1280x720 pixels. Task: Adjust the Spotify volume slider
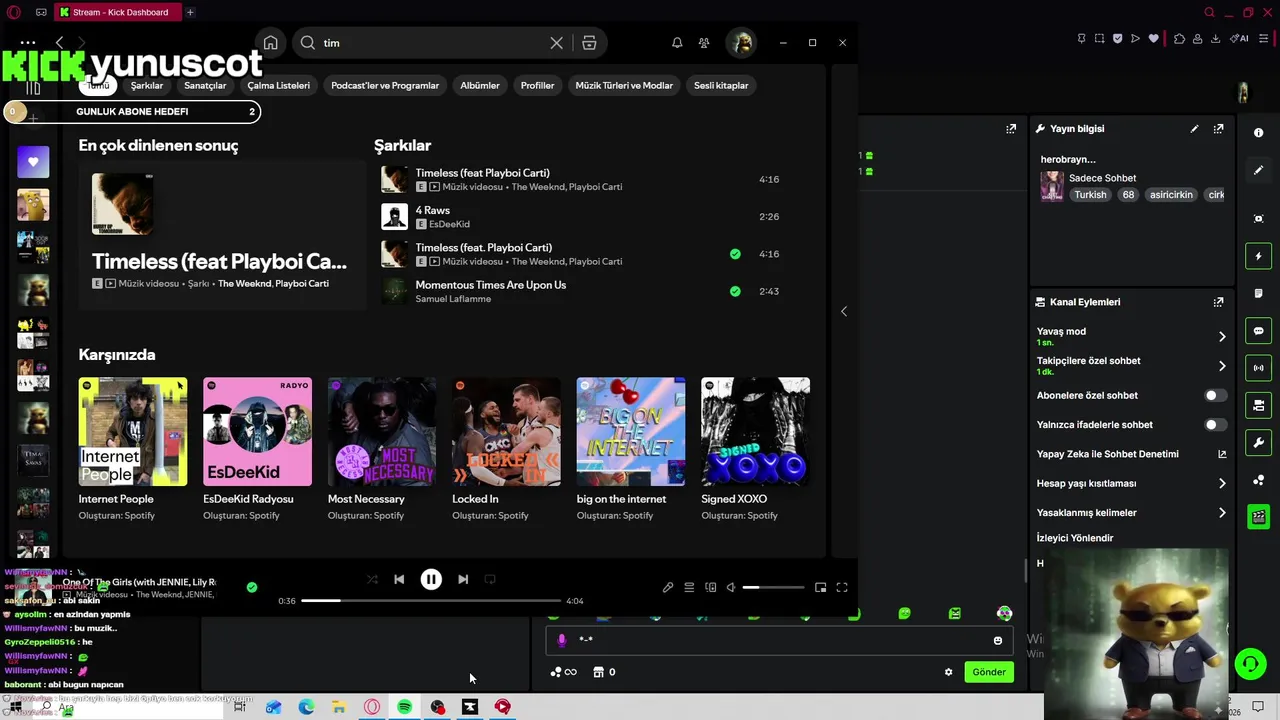pos(773,588)
